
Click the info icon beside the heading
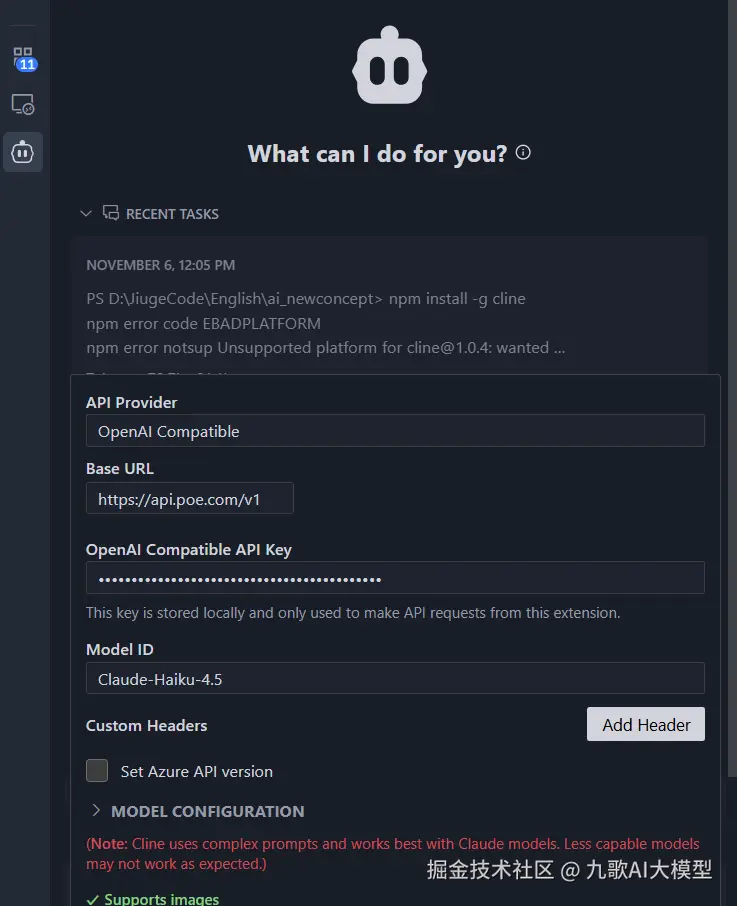click(523, 153)
